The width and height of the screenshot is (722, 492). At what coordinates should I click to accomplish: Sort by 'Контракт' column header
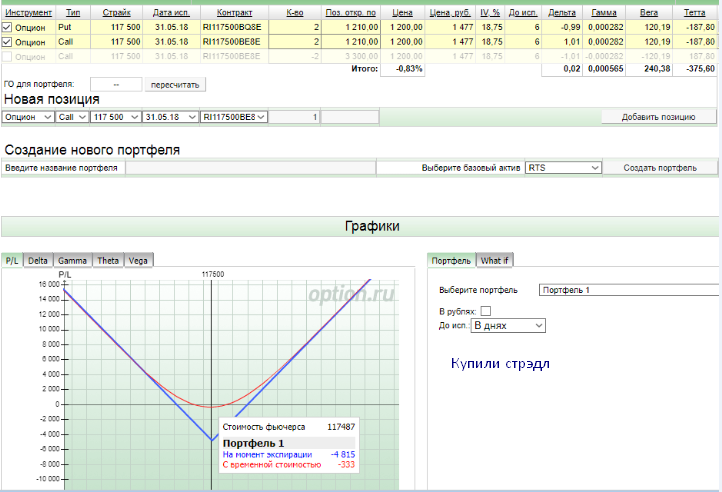(x=234, y=12)
